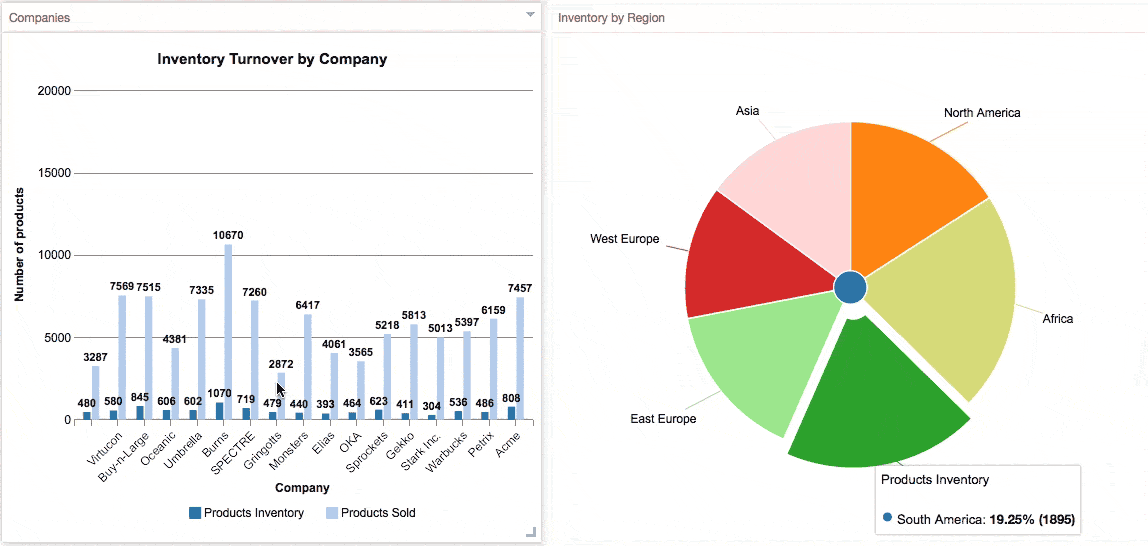Viewport: 1148px width, 546px height.
Task: Click the blue center circle of pie chart
Action: tap(850, 286)
